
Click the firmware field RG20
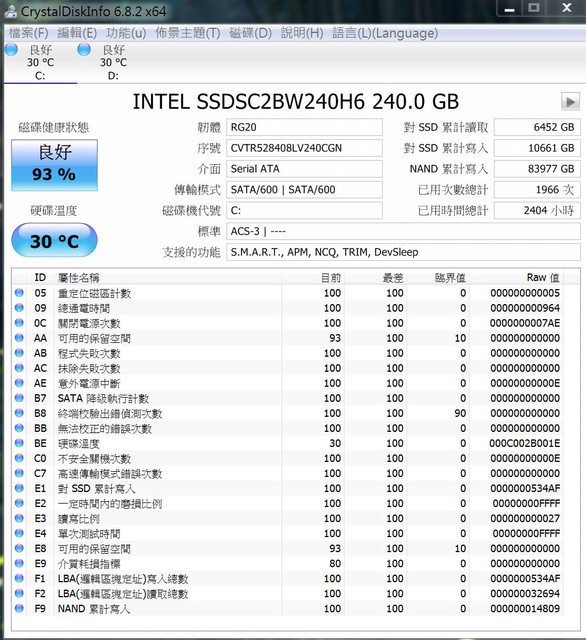pos(304,127)
